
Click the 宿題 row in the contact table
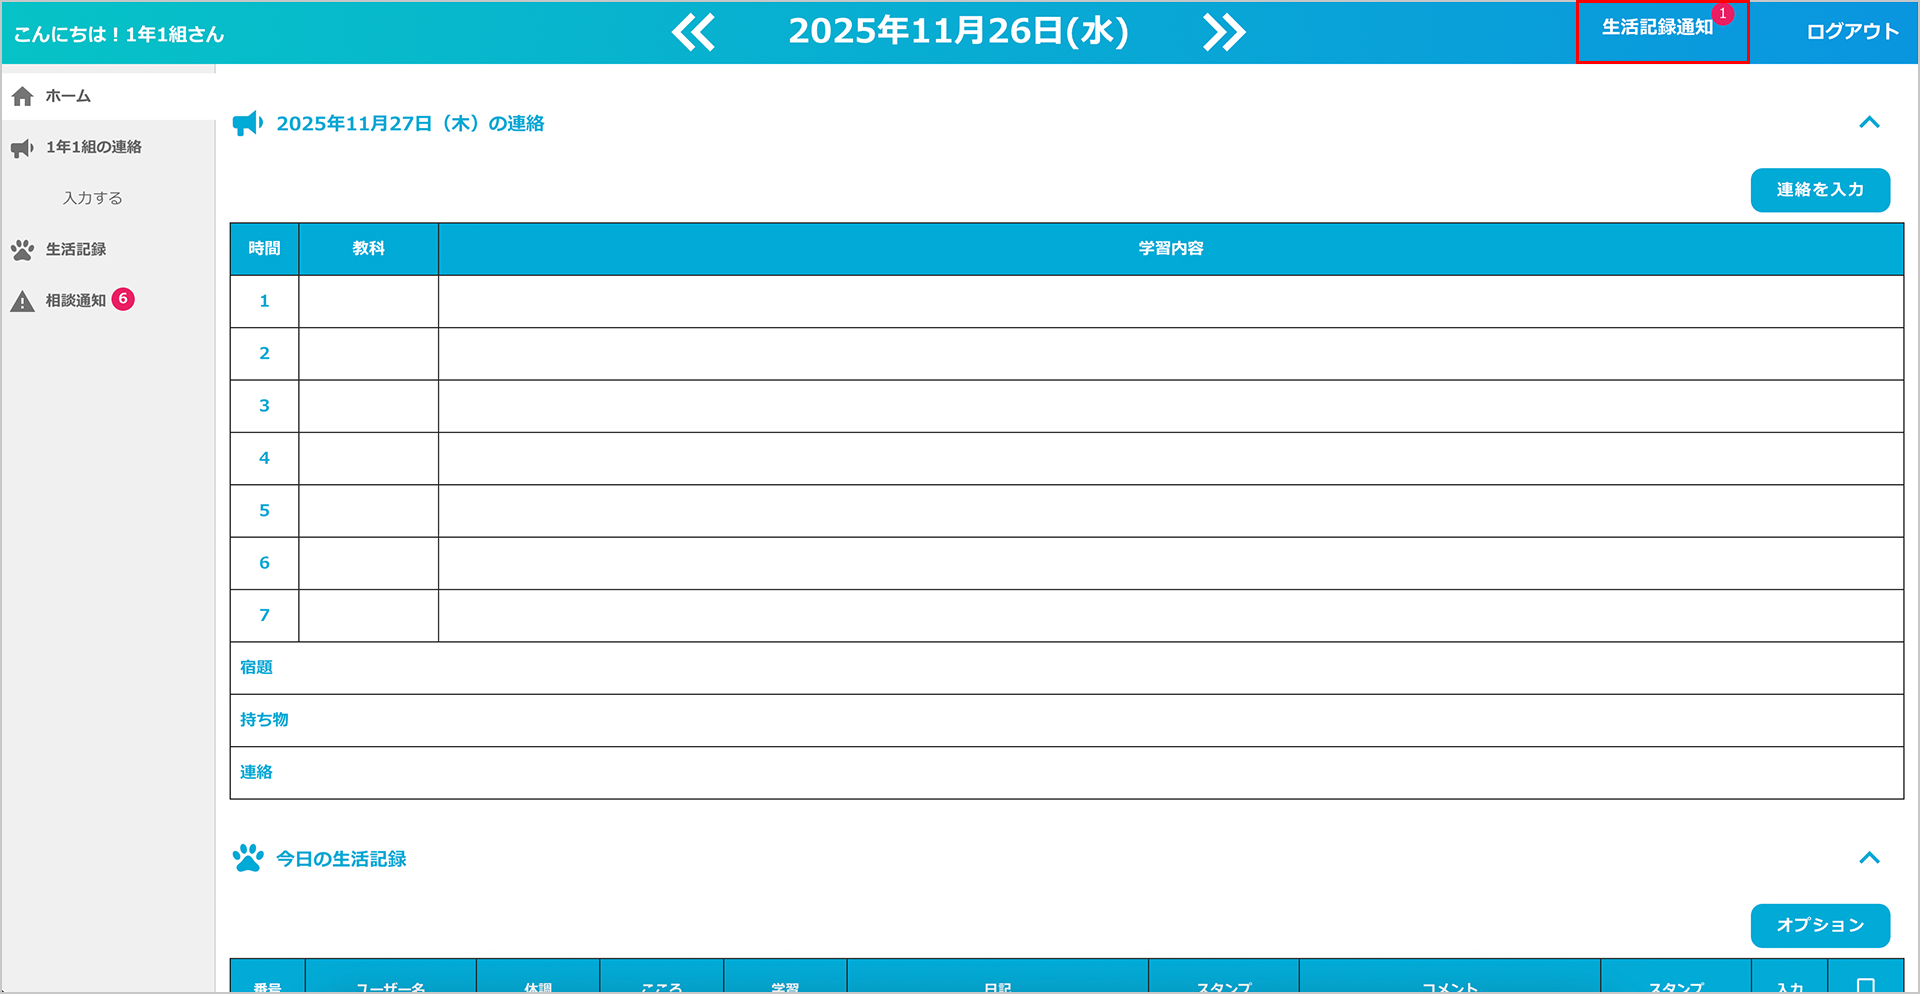[x=1066, y=668]
